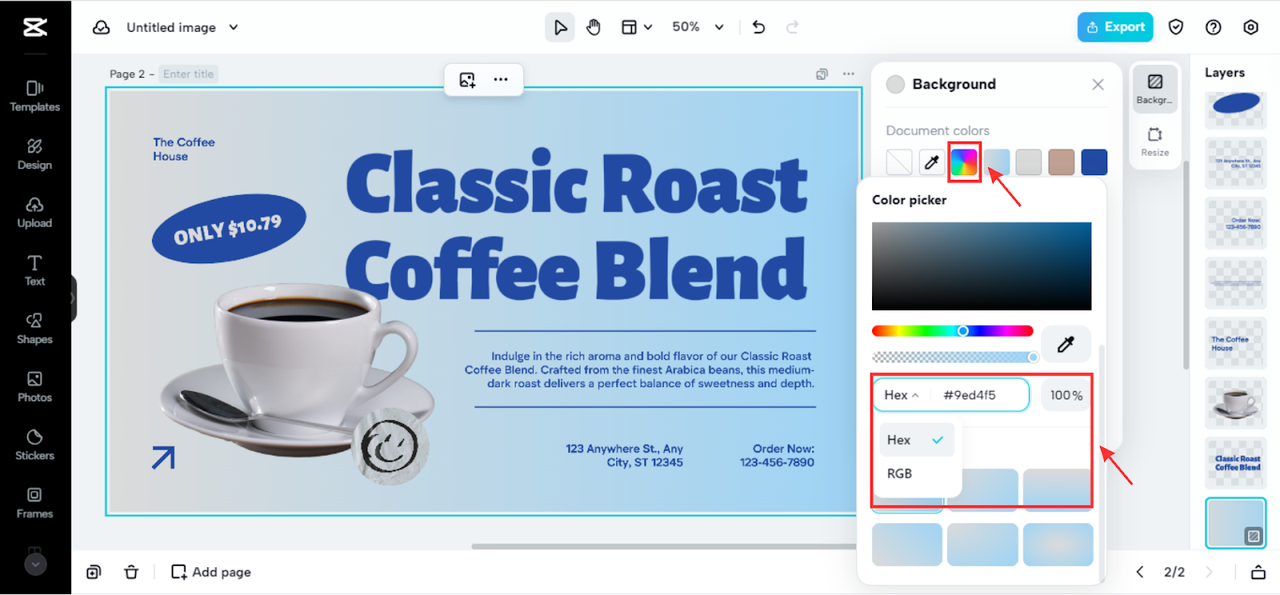Open the Stickers sidebar panel

pyautogui.click(x=35, y=444)
